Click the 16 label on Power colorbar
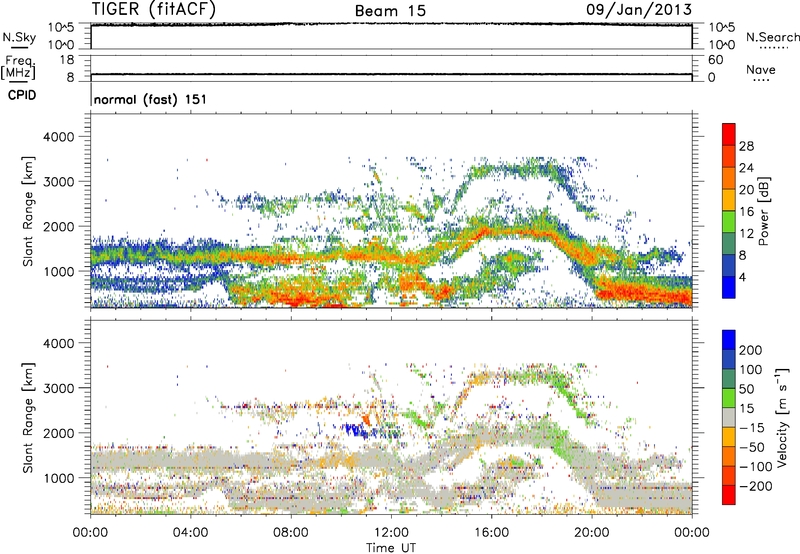The image size is (800, 554). coord(746,212)
